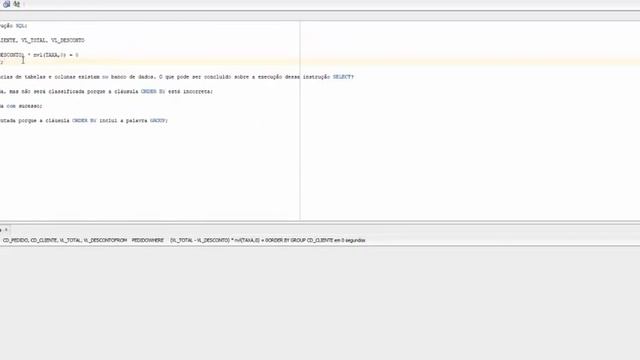640x360 pixels.
Task: Click the status message mentioning 'ORDER BY GROUP CD_CLIENTE'
Action: (x=184, y=240)
